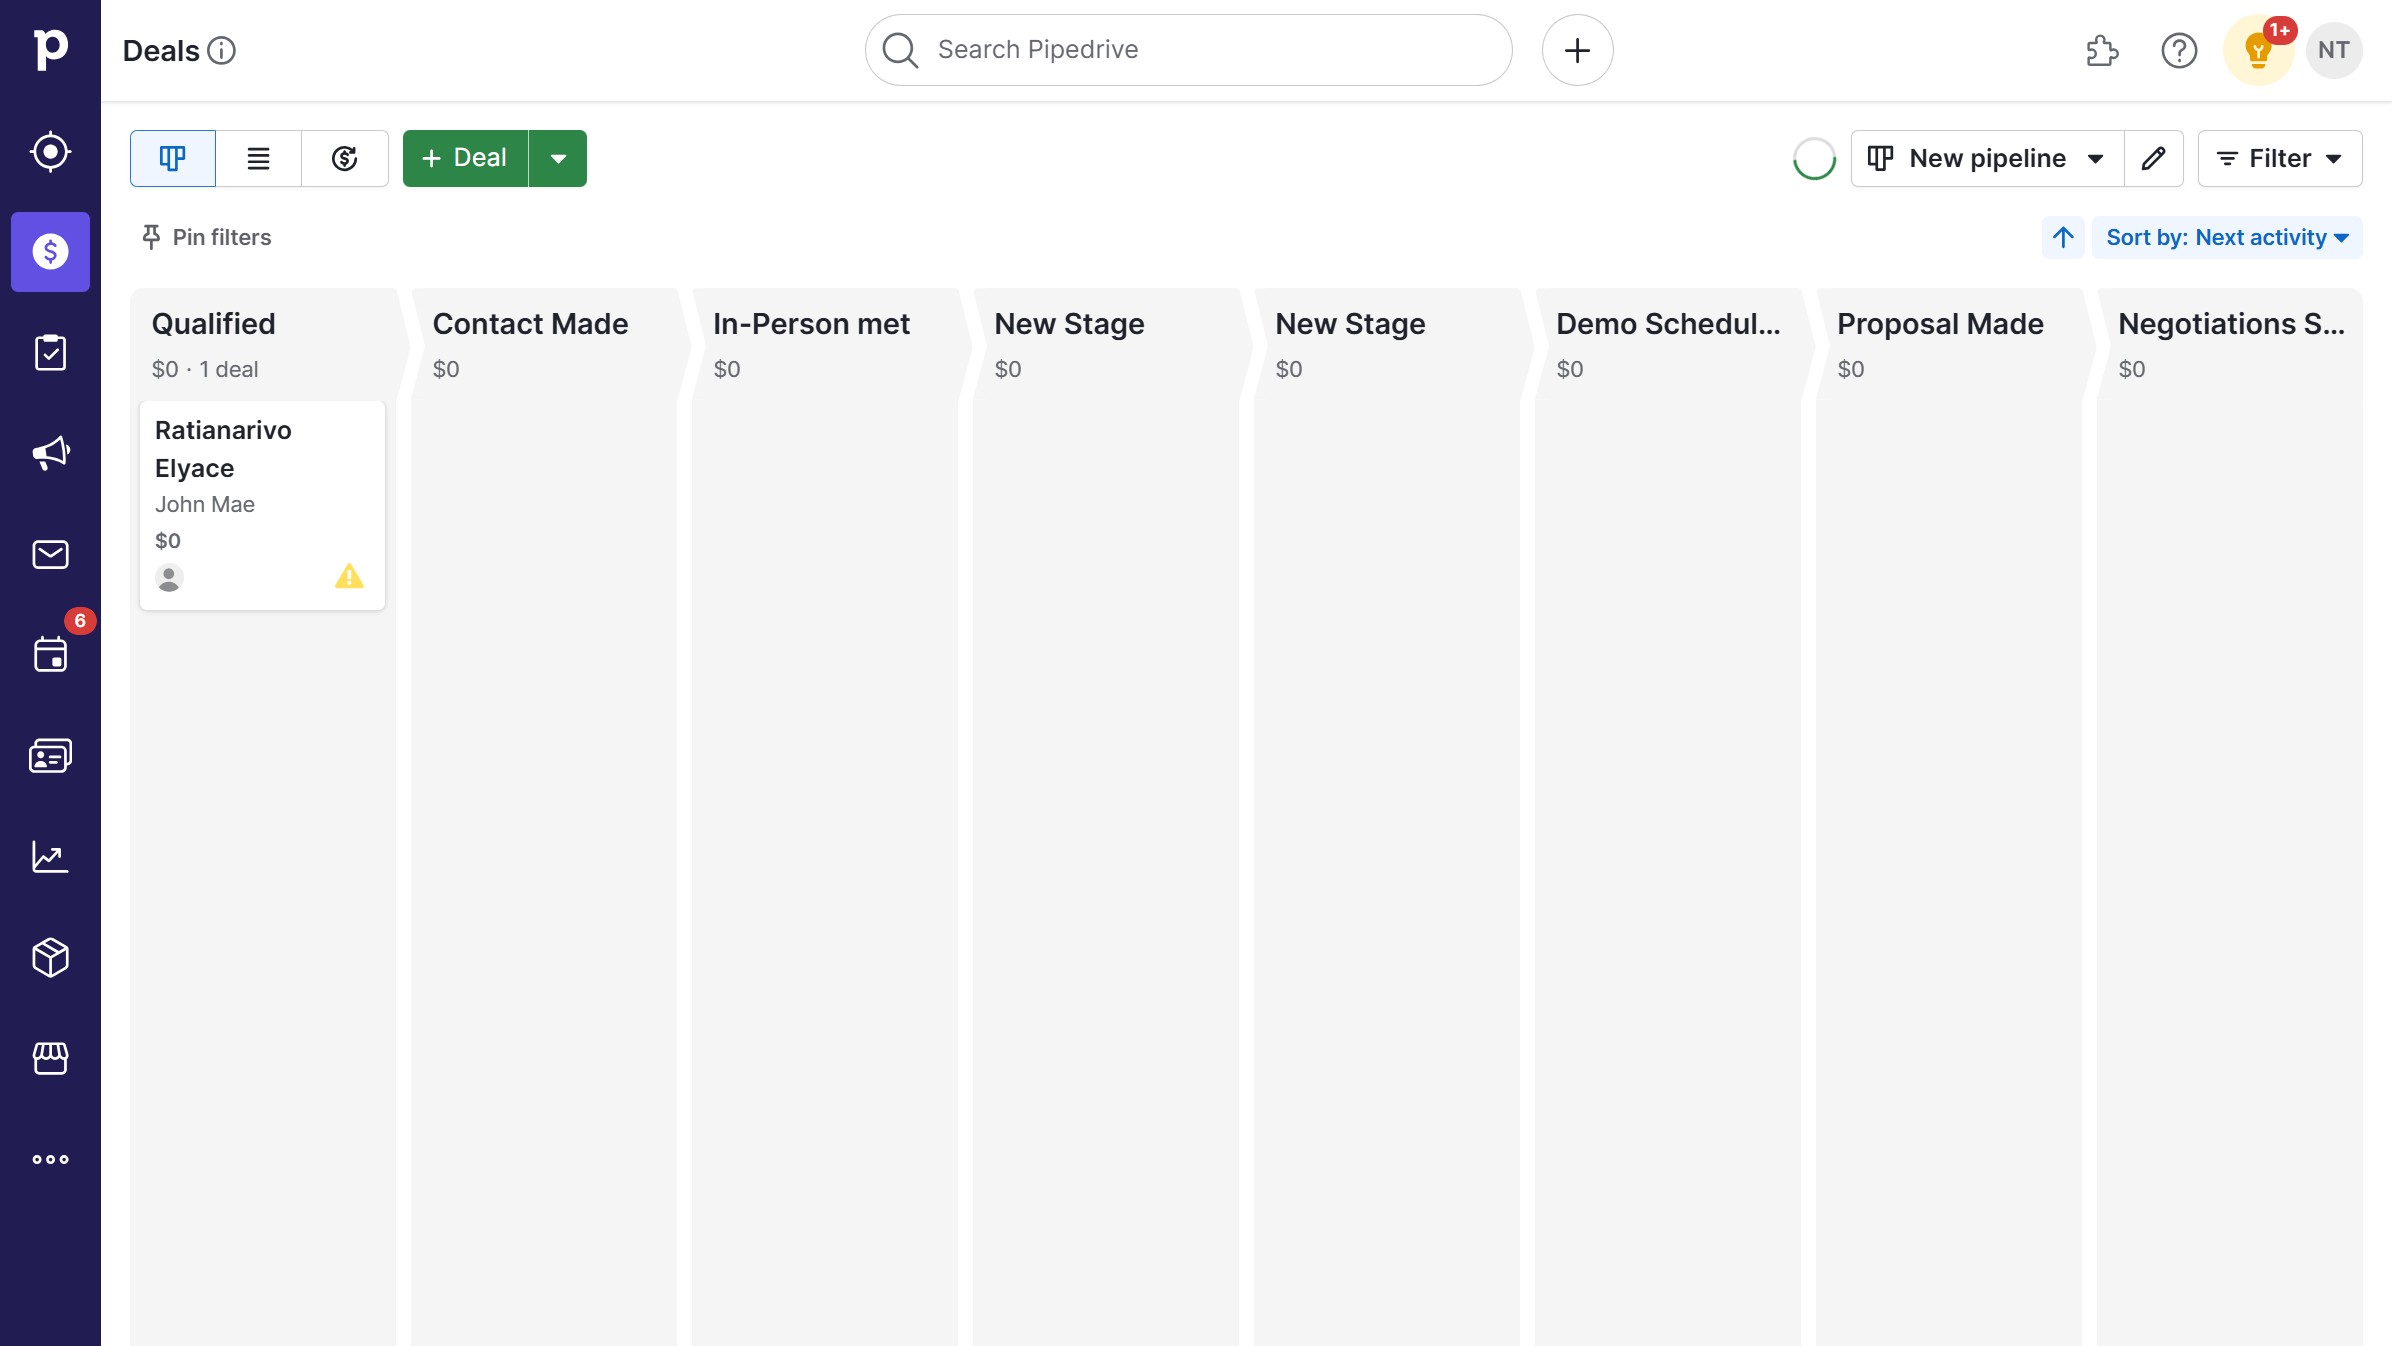Toggle Pin filters on
Screen dimensions: 2392x1346
pos(205,237)
